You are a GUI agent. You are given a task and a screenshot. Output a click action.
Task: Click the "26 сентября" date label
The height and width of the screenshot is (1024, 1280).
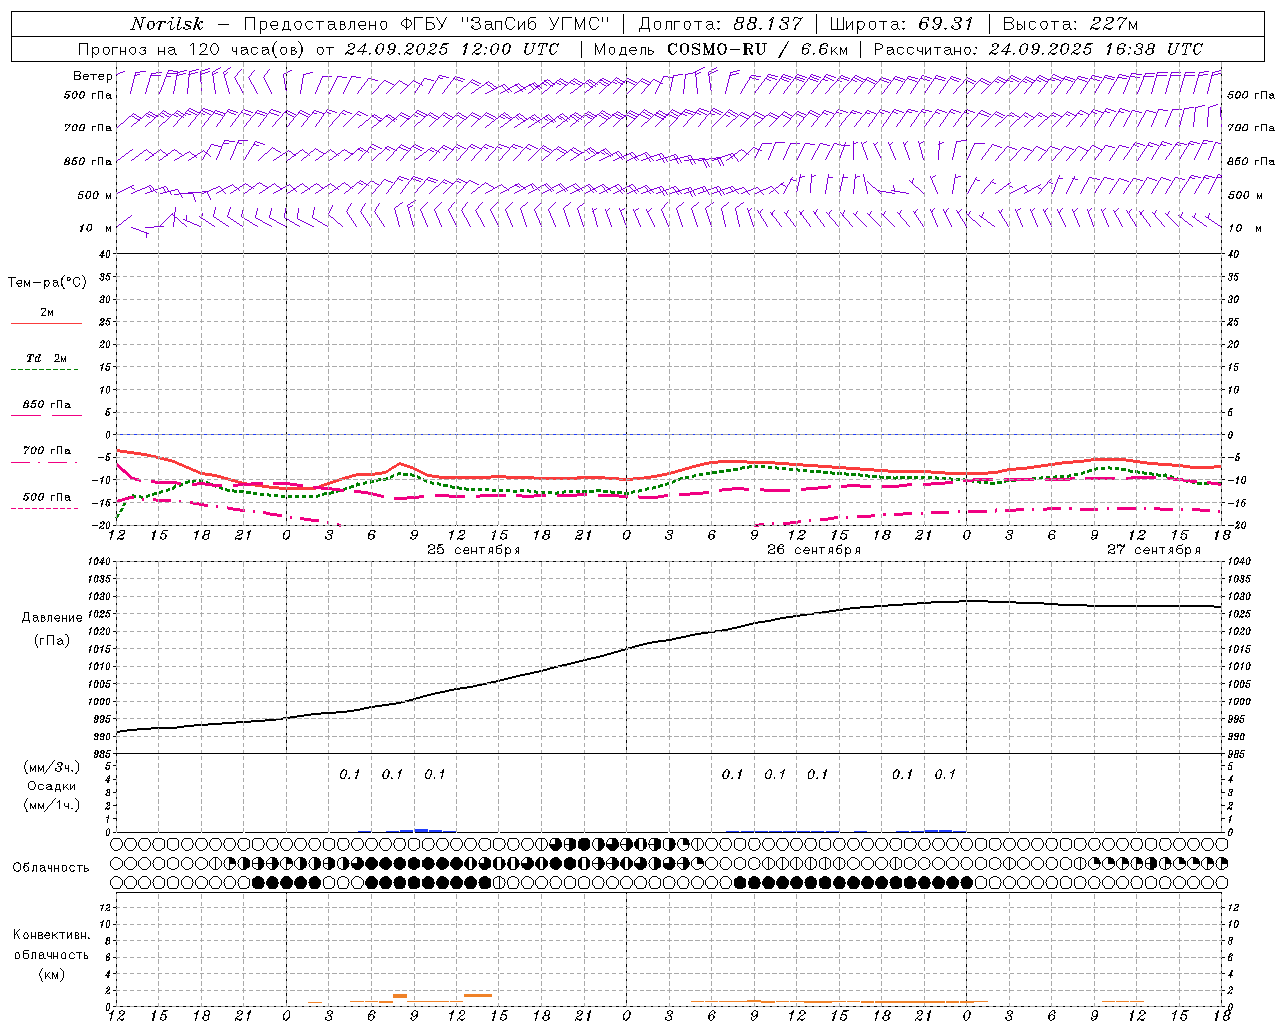[814, 550]
